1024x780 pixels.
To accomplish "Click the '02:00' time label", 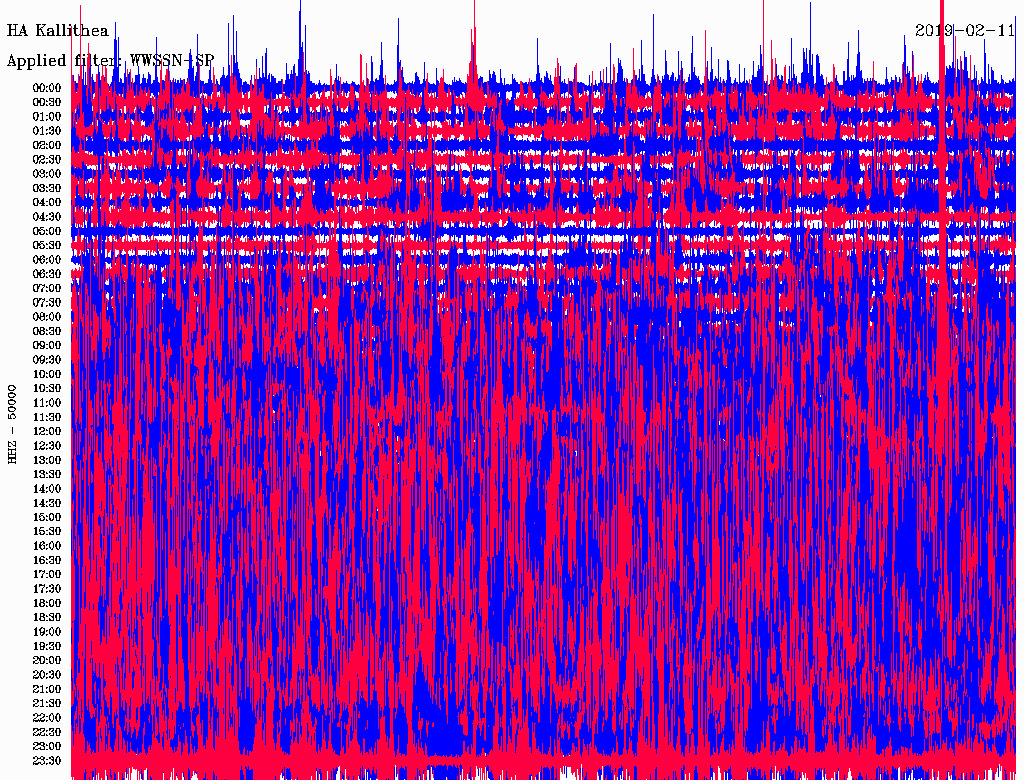I will coord(47,145).
